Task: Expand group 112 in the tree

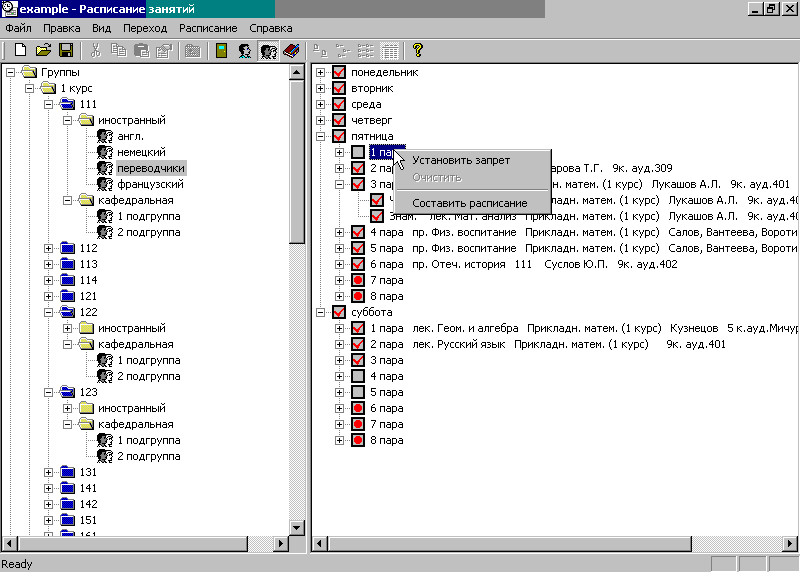Action: (x=49, y=248)
